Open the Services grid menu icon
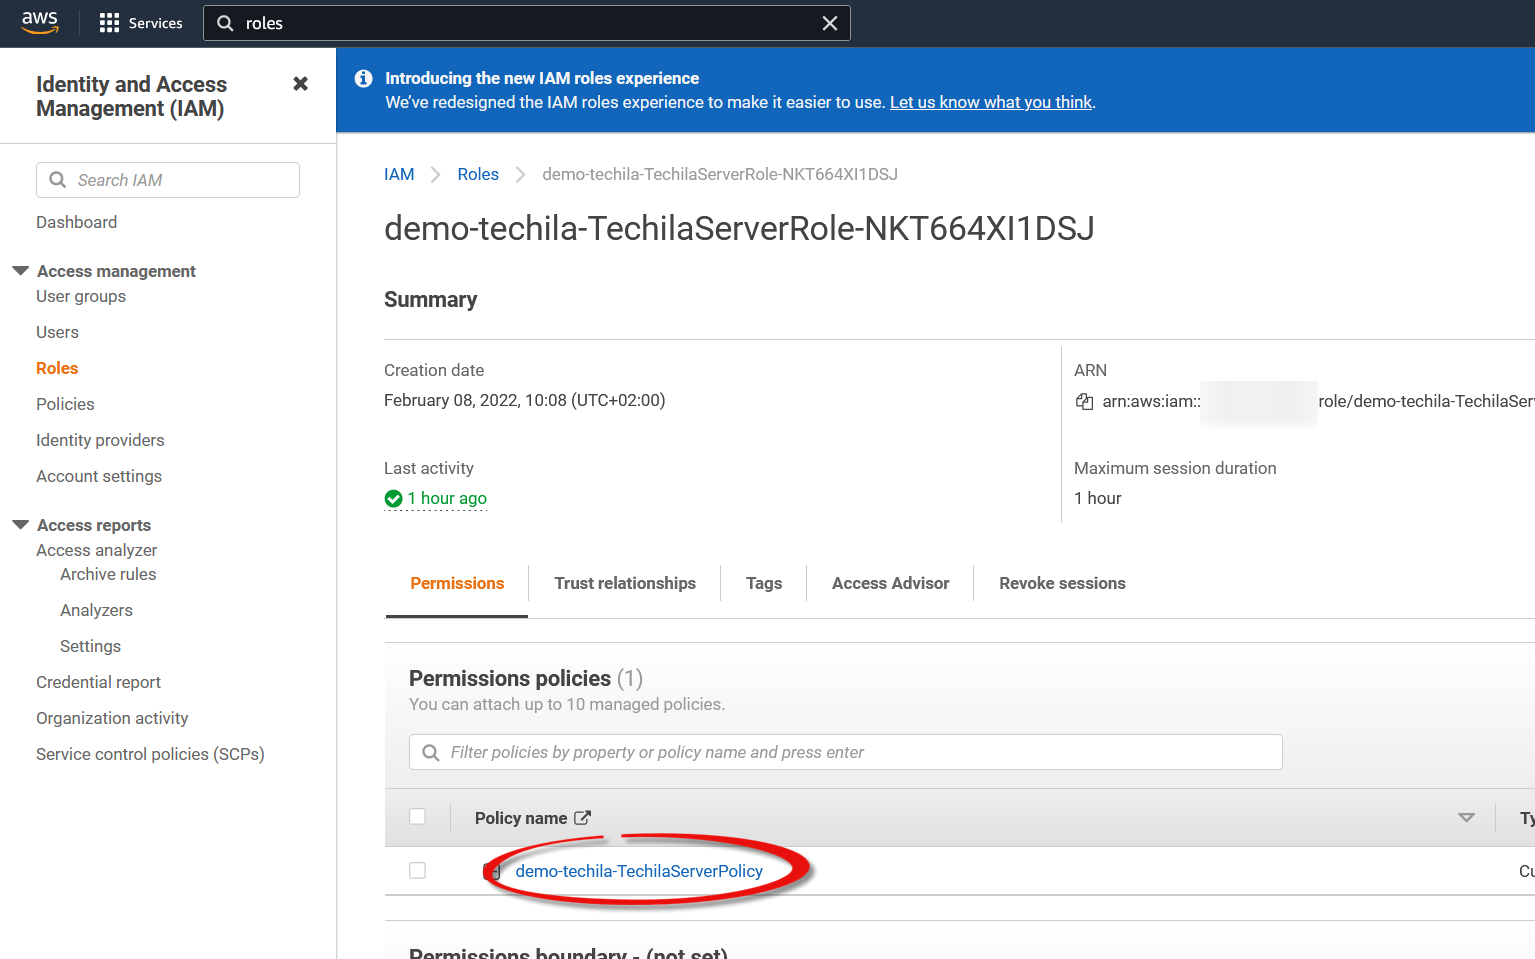The image size is (1535, 959). [109, 23]
